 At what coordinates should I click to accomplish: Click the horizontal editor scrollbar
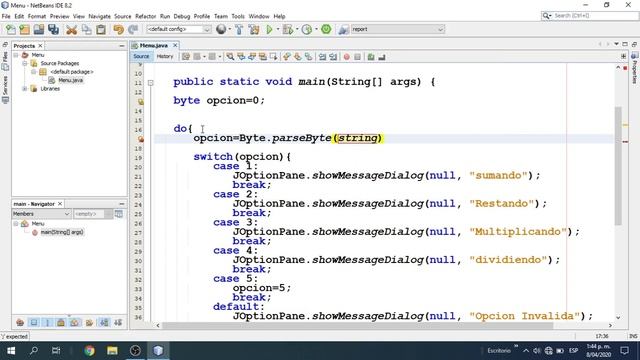tap(358, 325)
